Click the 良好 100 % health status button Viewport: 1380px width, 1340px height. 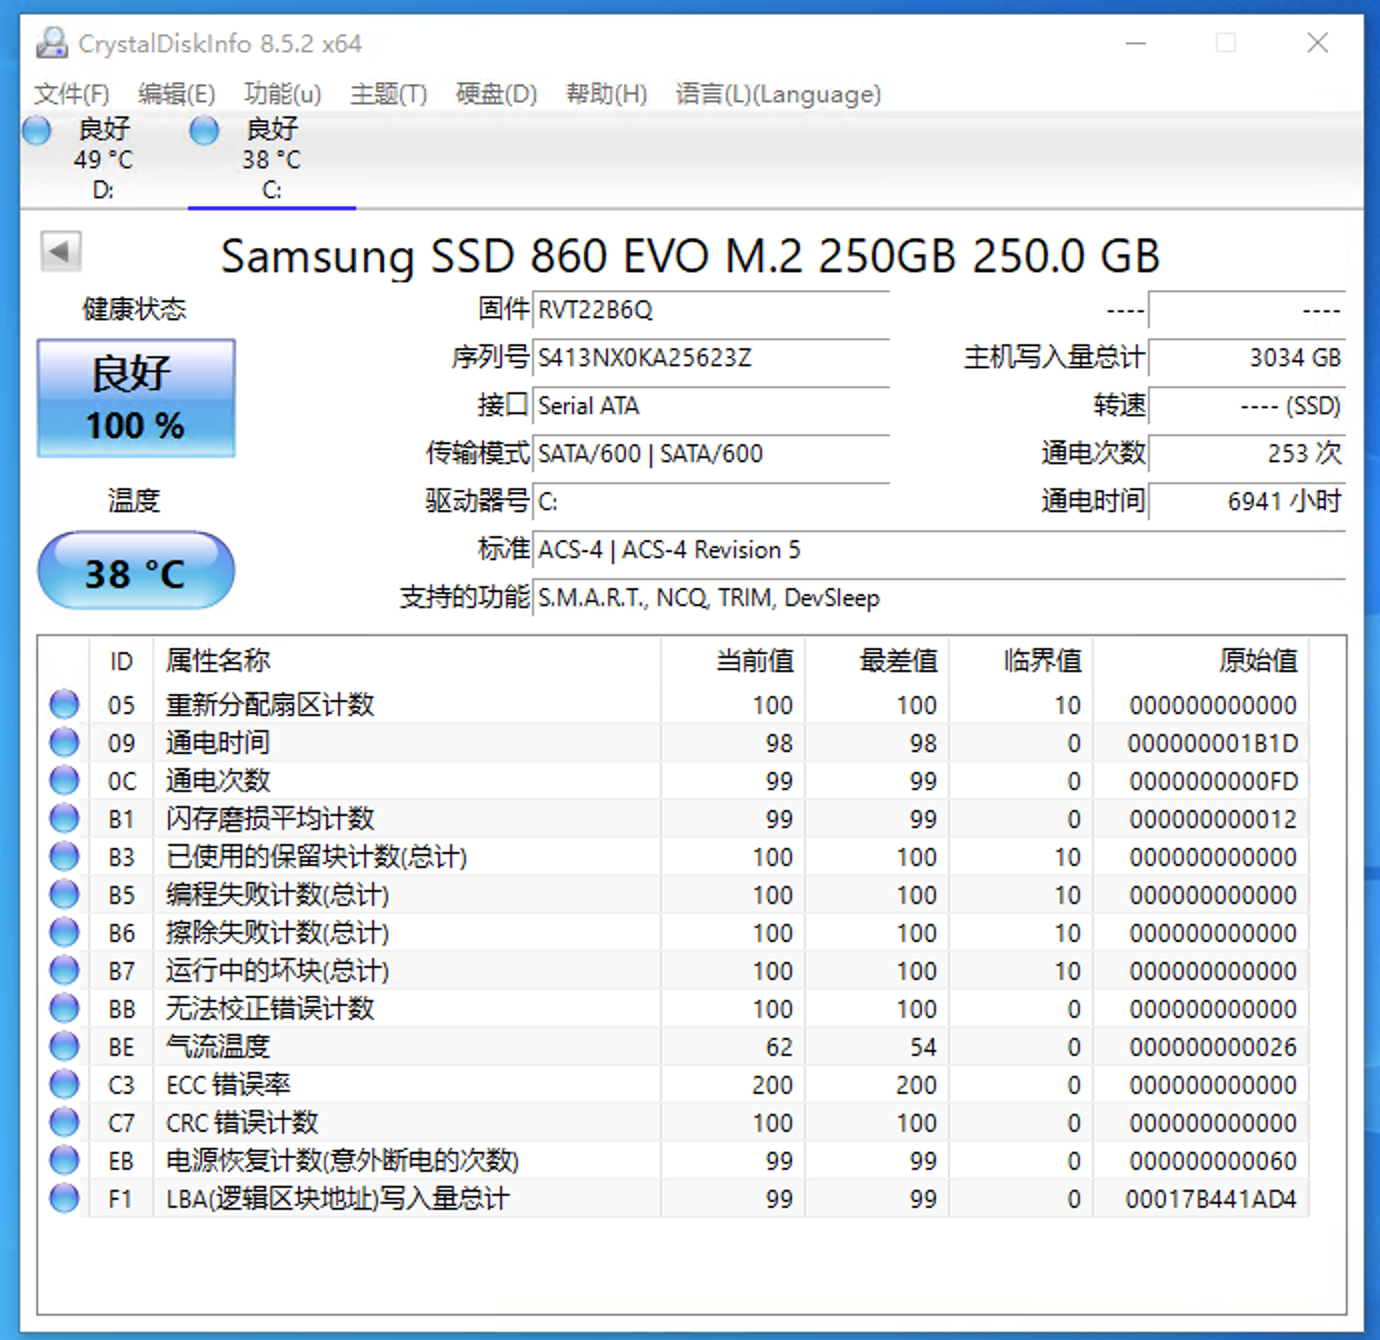click(136, 398)
